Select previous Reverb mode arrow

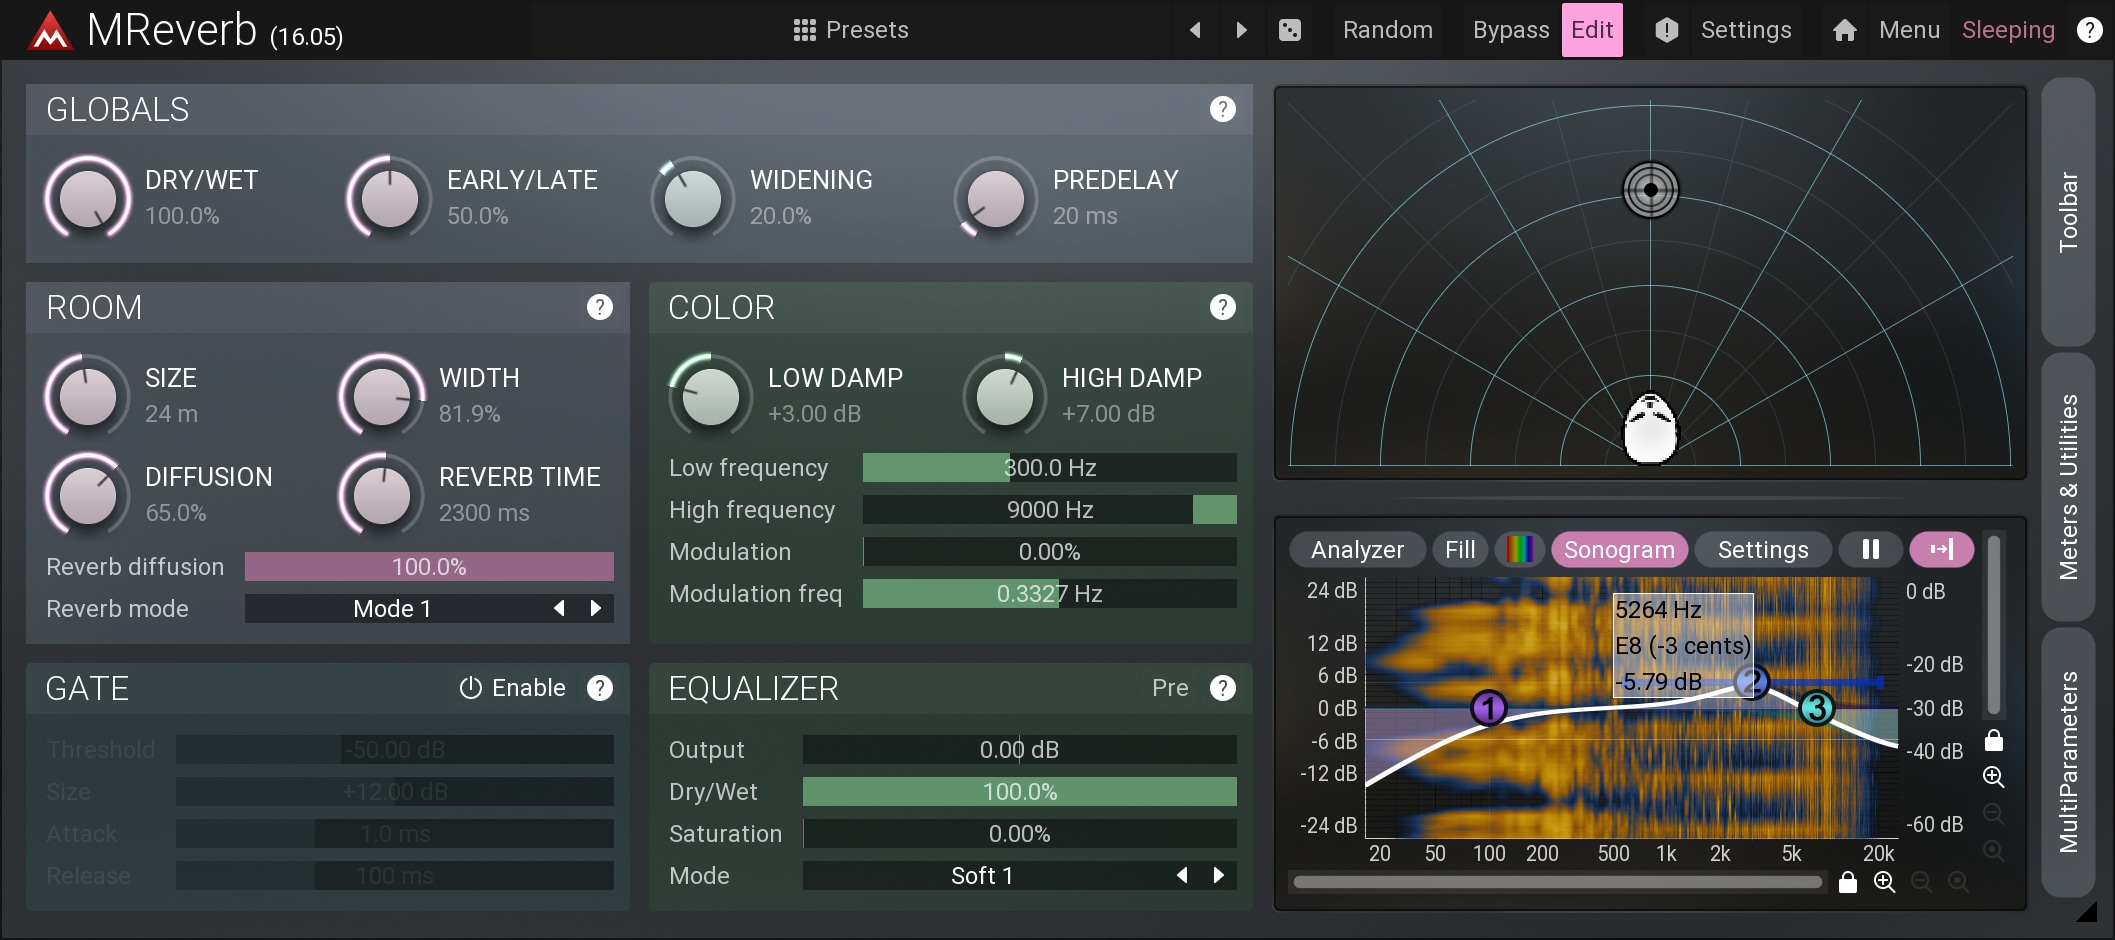pos(559,608)
